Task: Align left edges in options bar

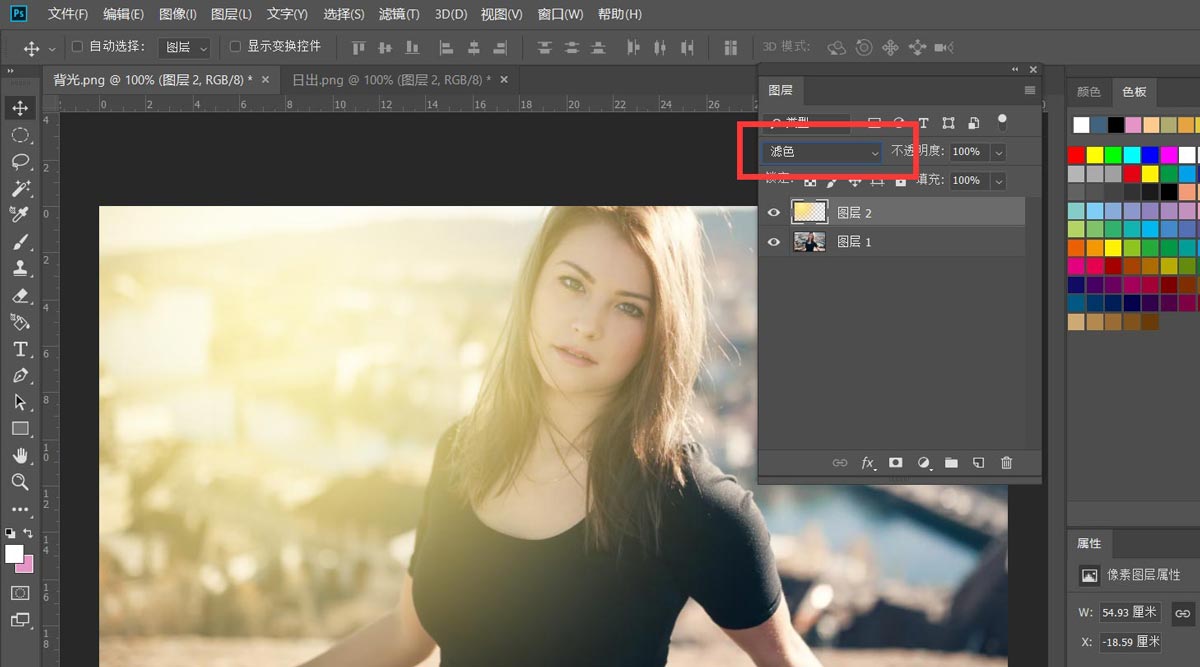Action: pos(446,48)
